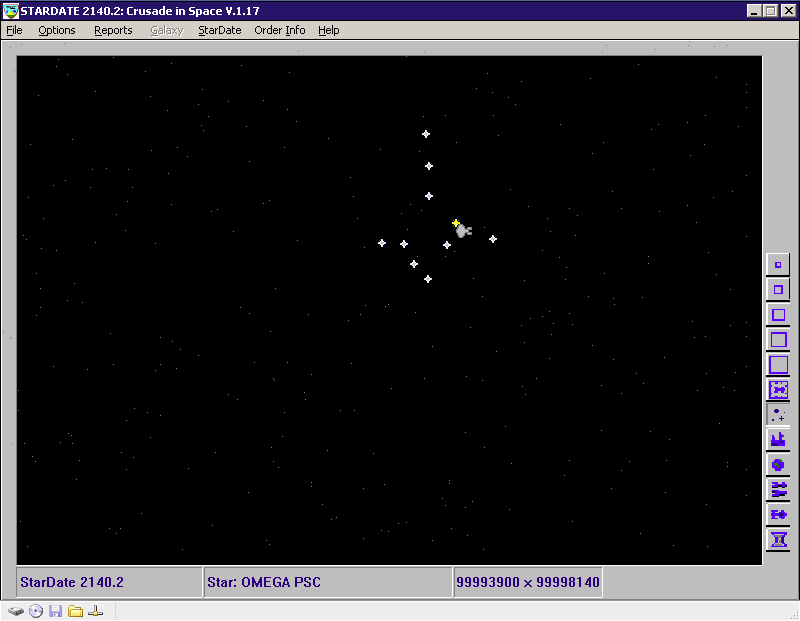Click the hourglass end turn icon
The height and width of the screenshot is (621, 800).
coord(778,539)
